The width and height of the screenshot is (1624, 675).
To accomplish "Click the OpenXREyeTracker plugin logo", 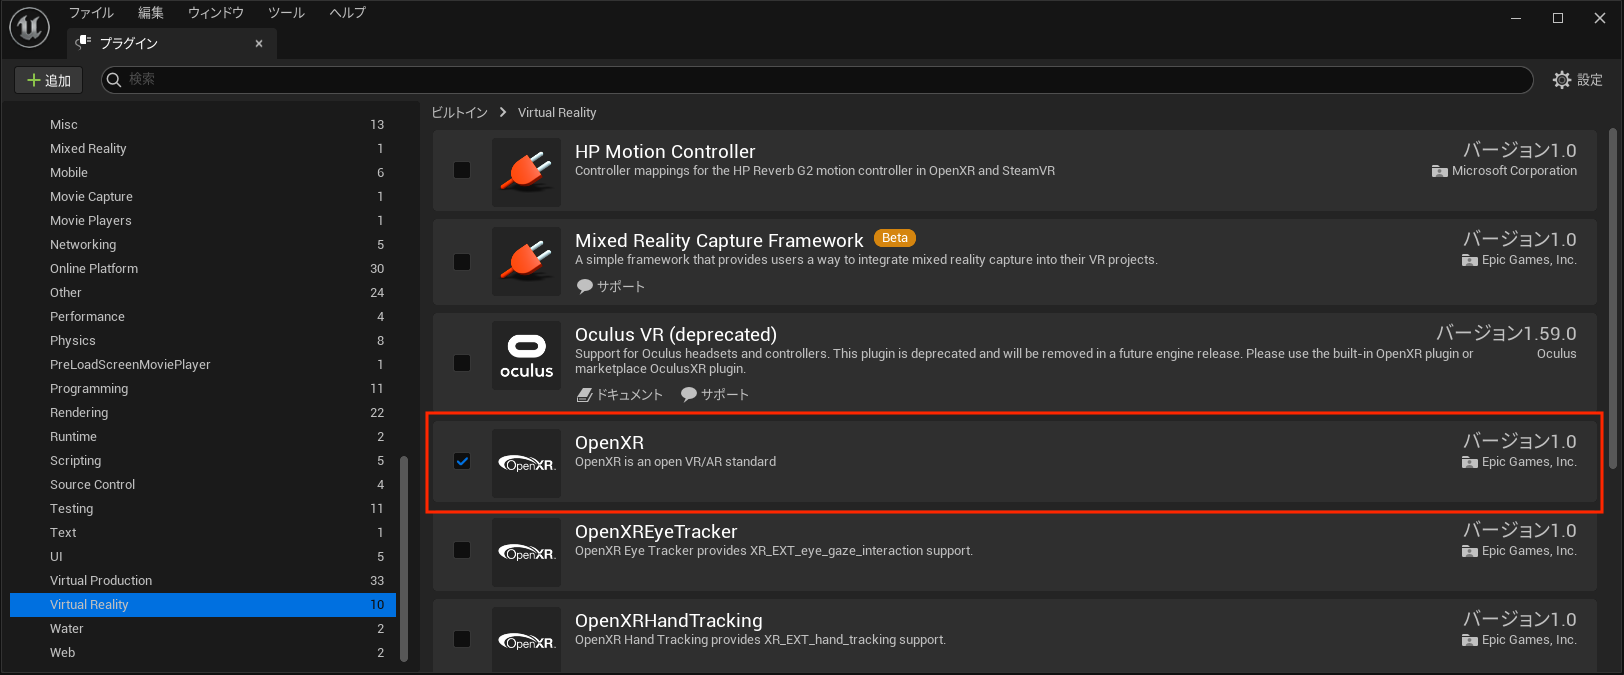I will coord(527,552).
